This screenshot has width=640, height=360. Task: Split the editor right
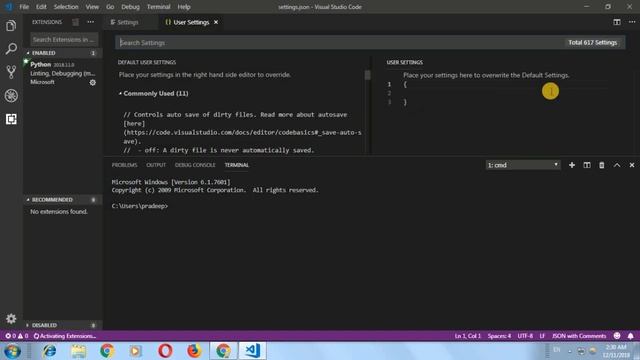point(617,22)
